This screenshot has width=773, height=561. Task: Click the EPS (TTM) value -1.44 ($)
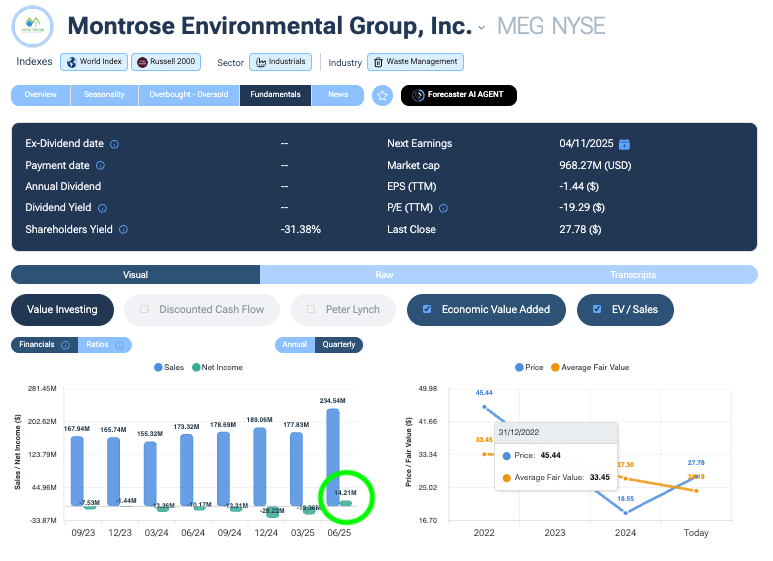[579, 186]
